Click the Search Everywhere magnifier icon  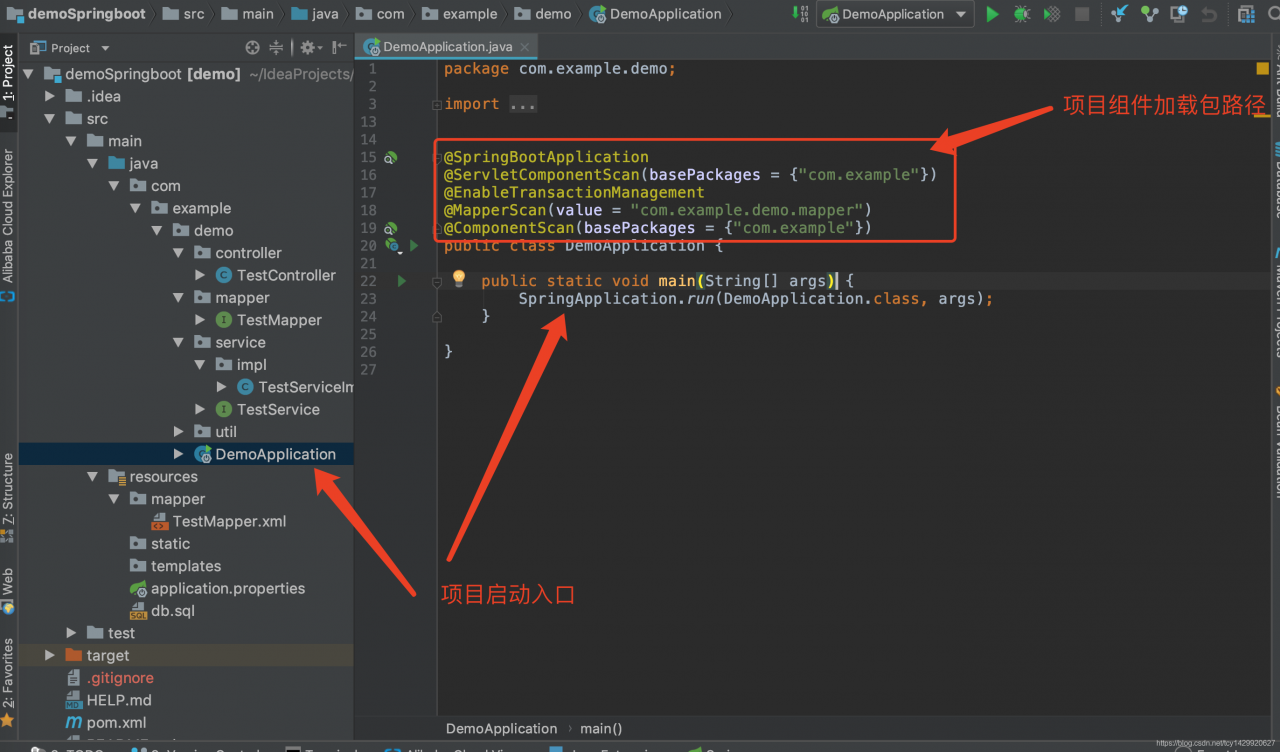(x=1272, y=14)
